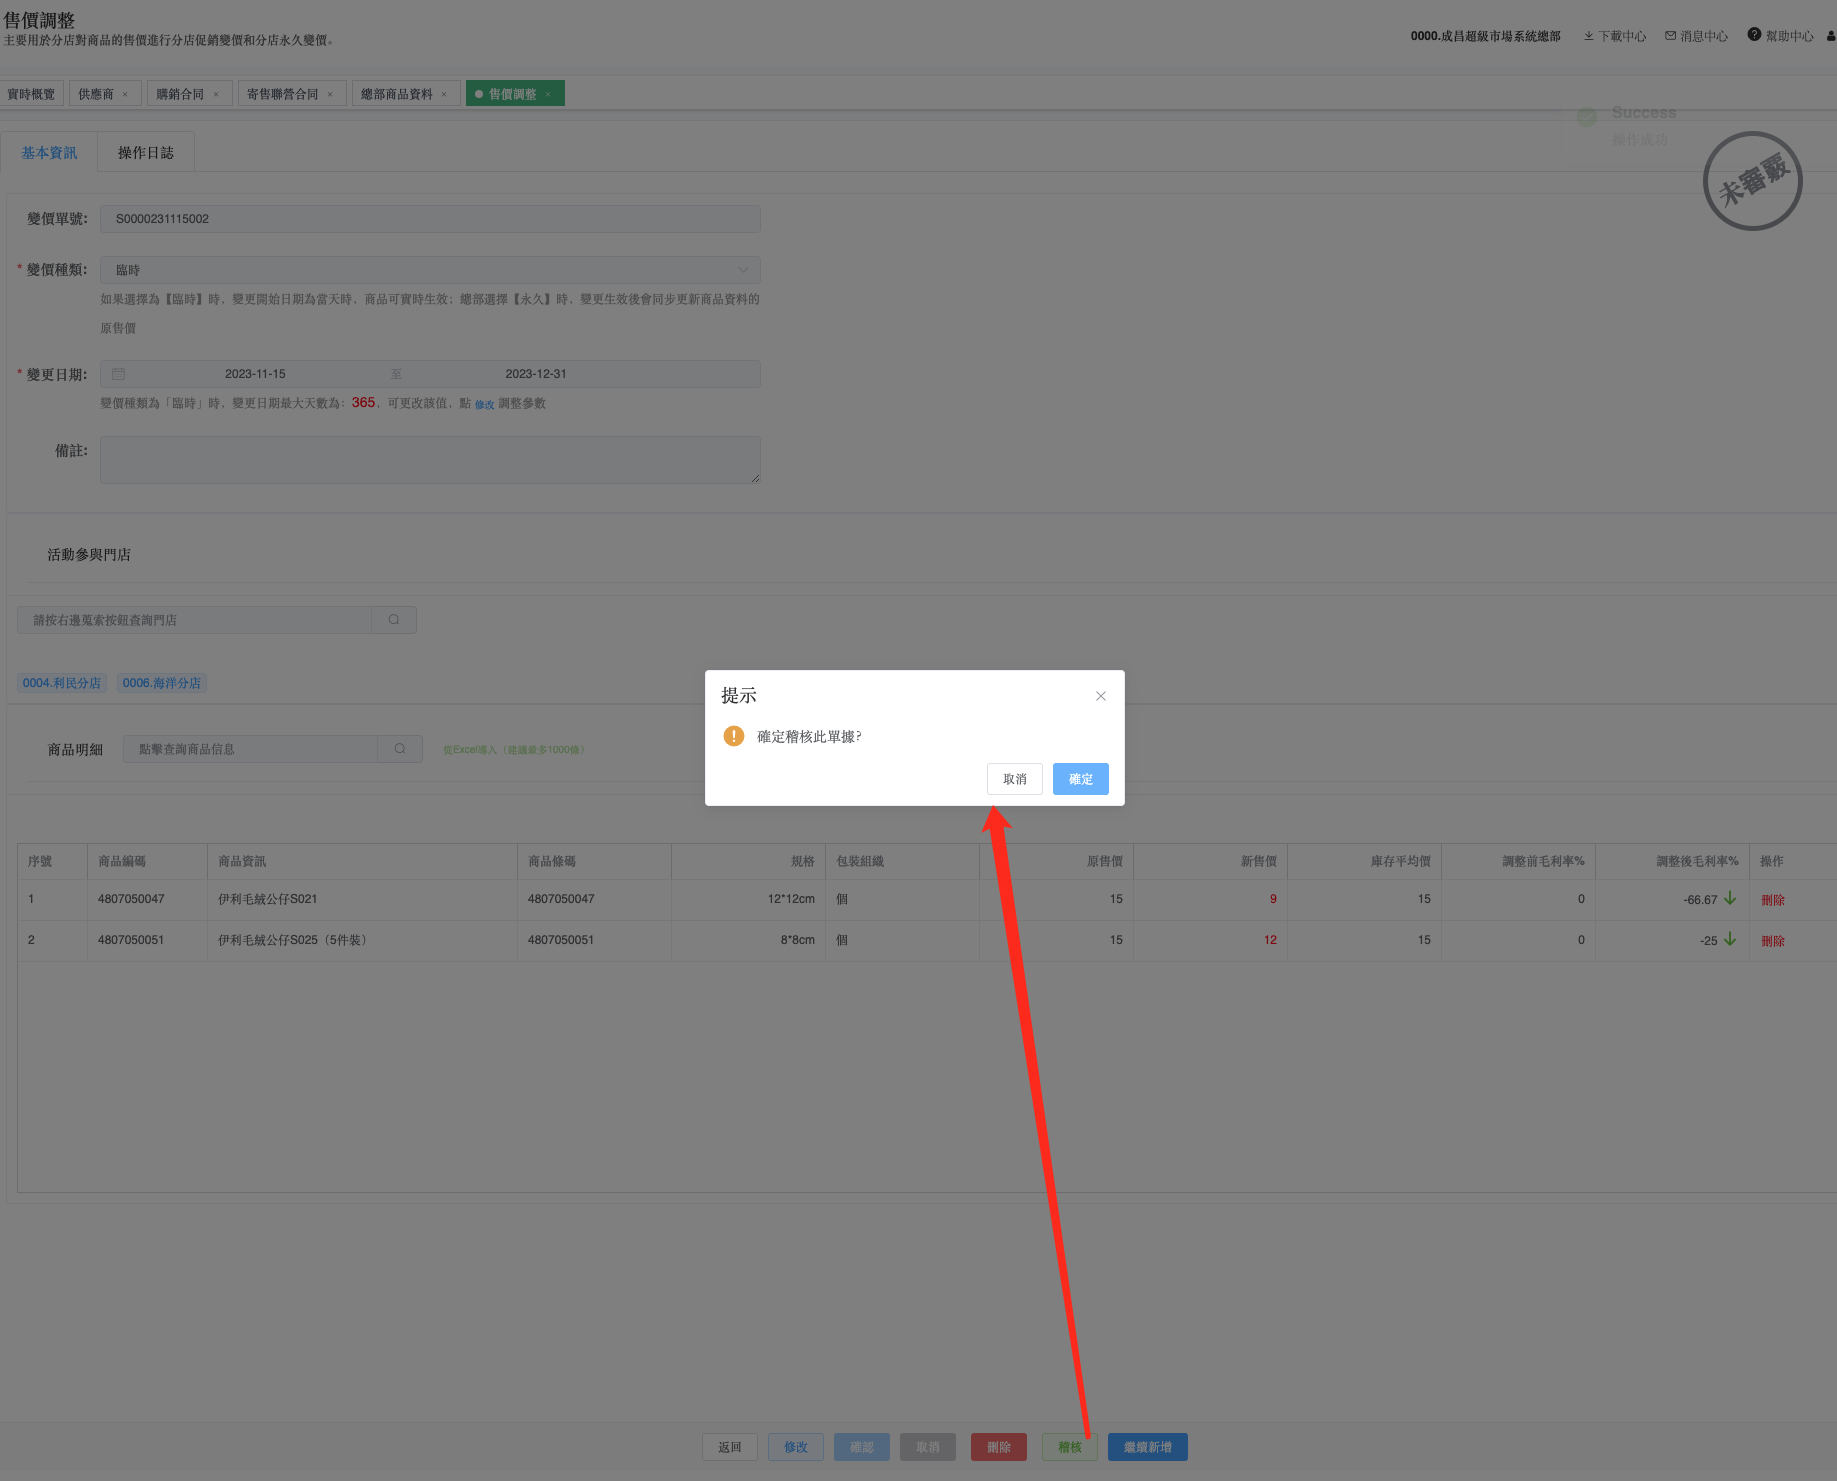Delete row 2 with 刪除 link
The height and width of the screenshot is (1481, 1837).
(x=1773, y=941)
